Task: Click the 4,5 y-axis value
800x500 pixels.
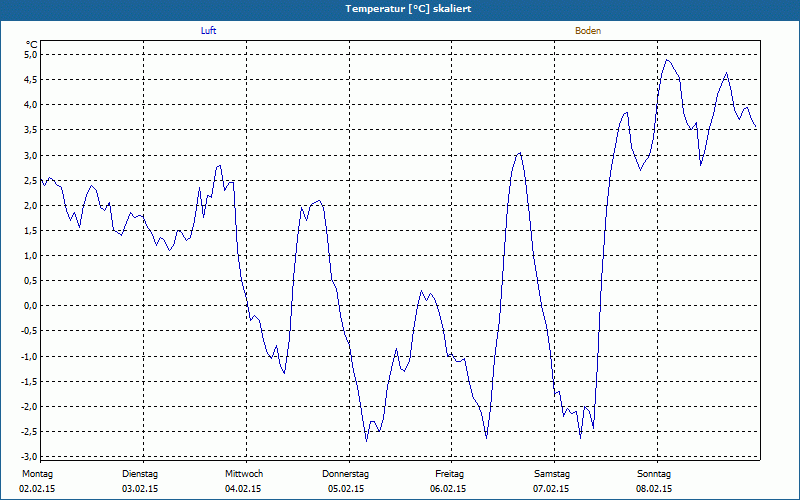Action: click(x=31, y=80)
